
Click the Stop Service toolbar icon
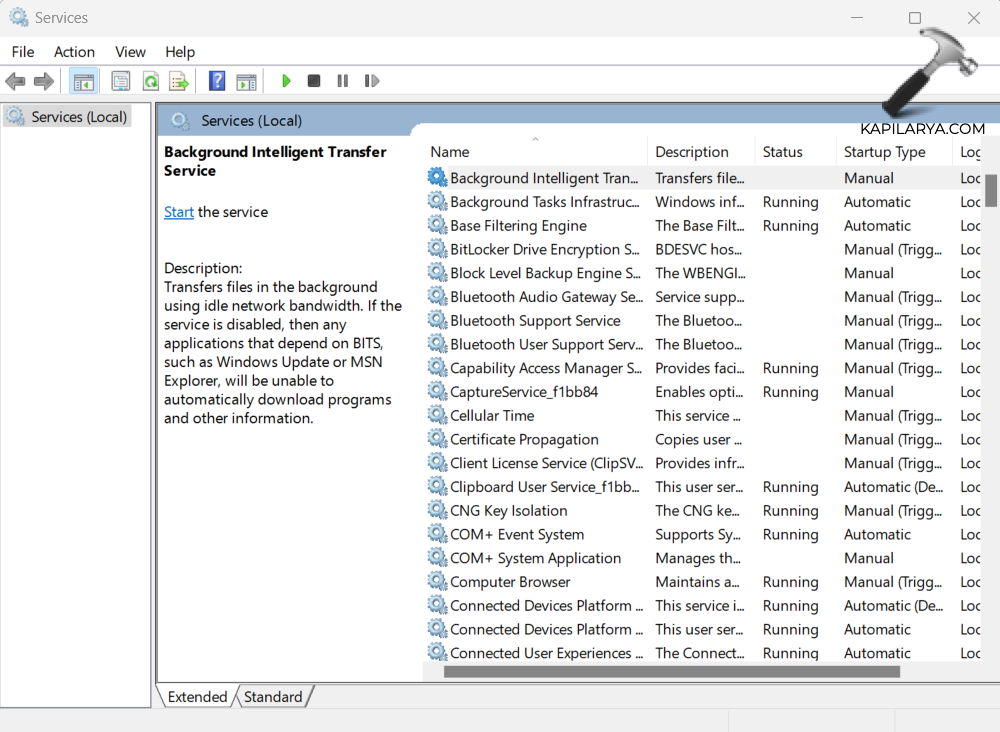(x=314, y=81)
